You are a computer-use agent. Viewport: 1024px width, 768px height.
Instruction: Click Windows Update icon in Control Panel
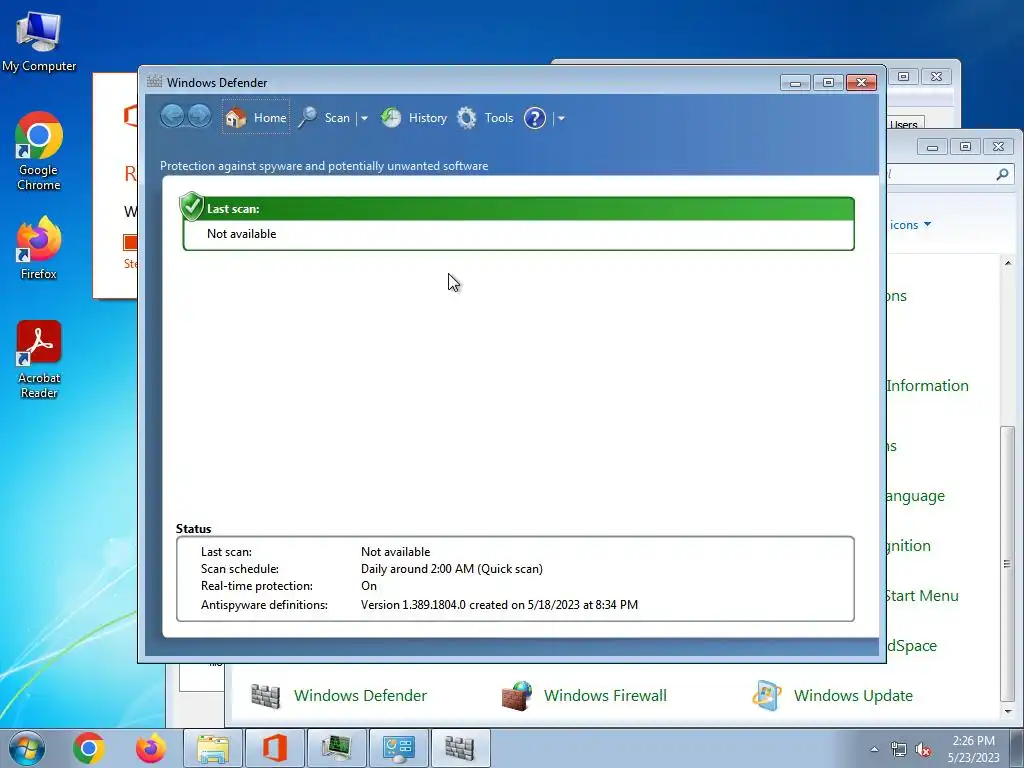coord(766,696)
